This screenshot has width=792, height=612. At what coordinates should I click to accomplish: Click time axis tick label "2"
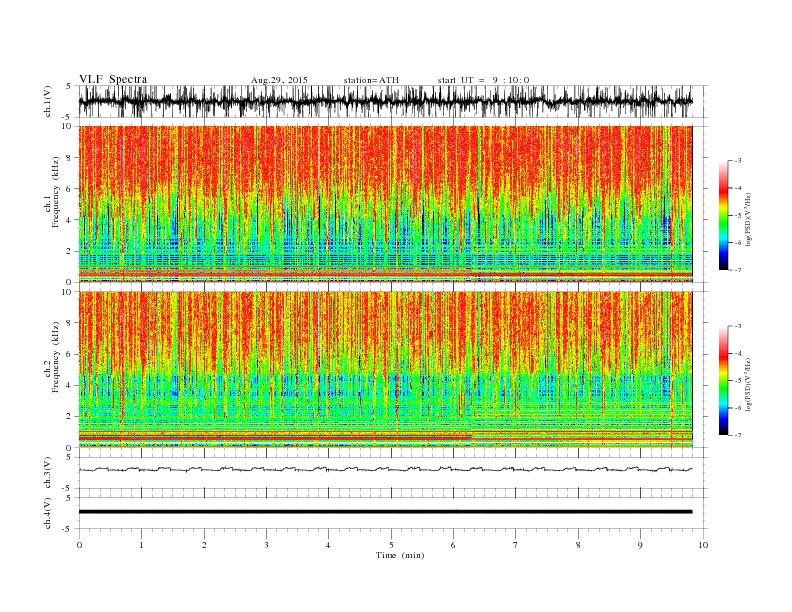pyautogui.click(x=204, y=545)
